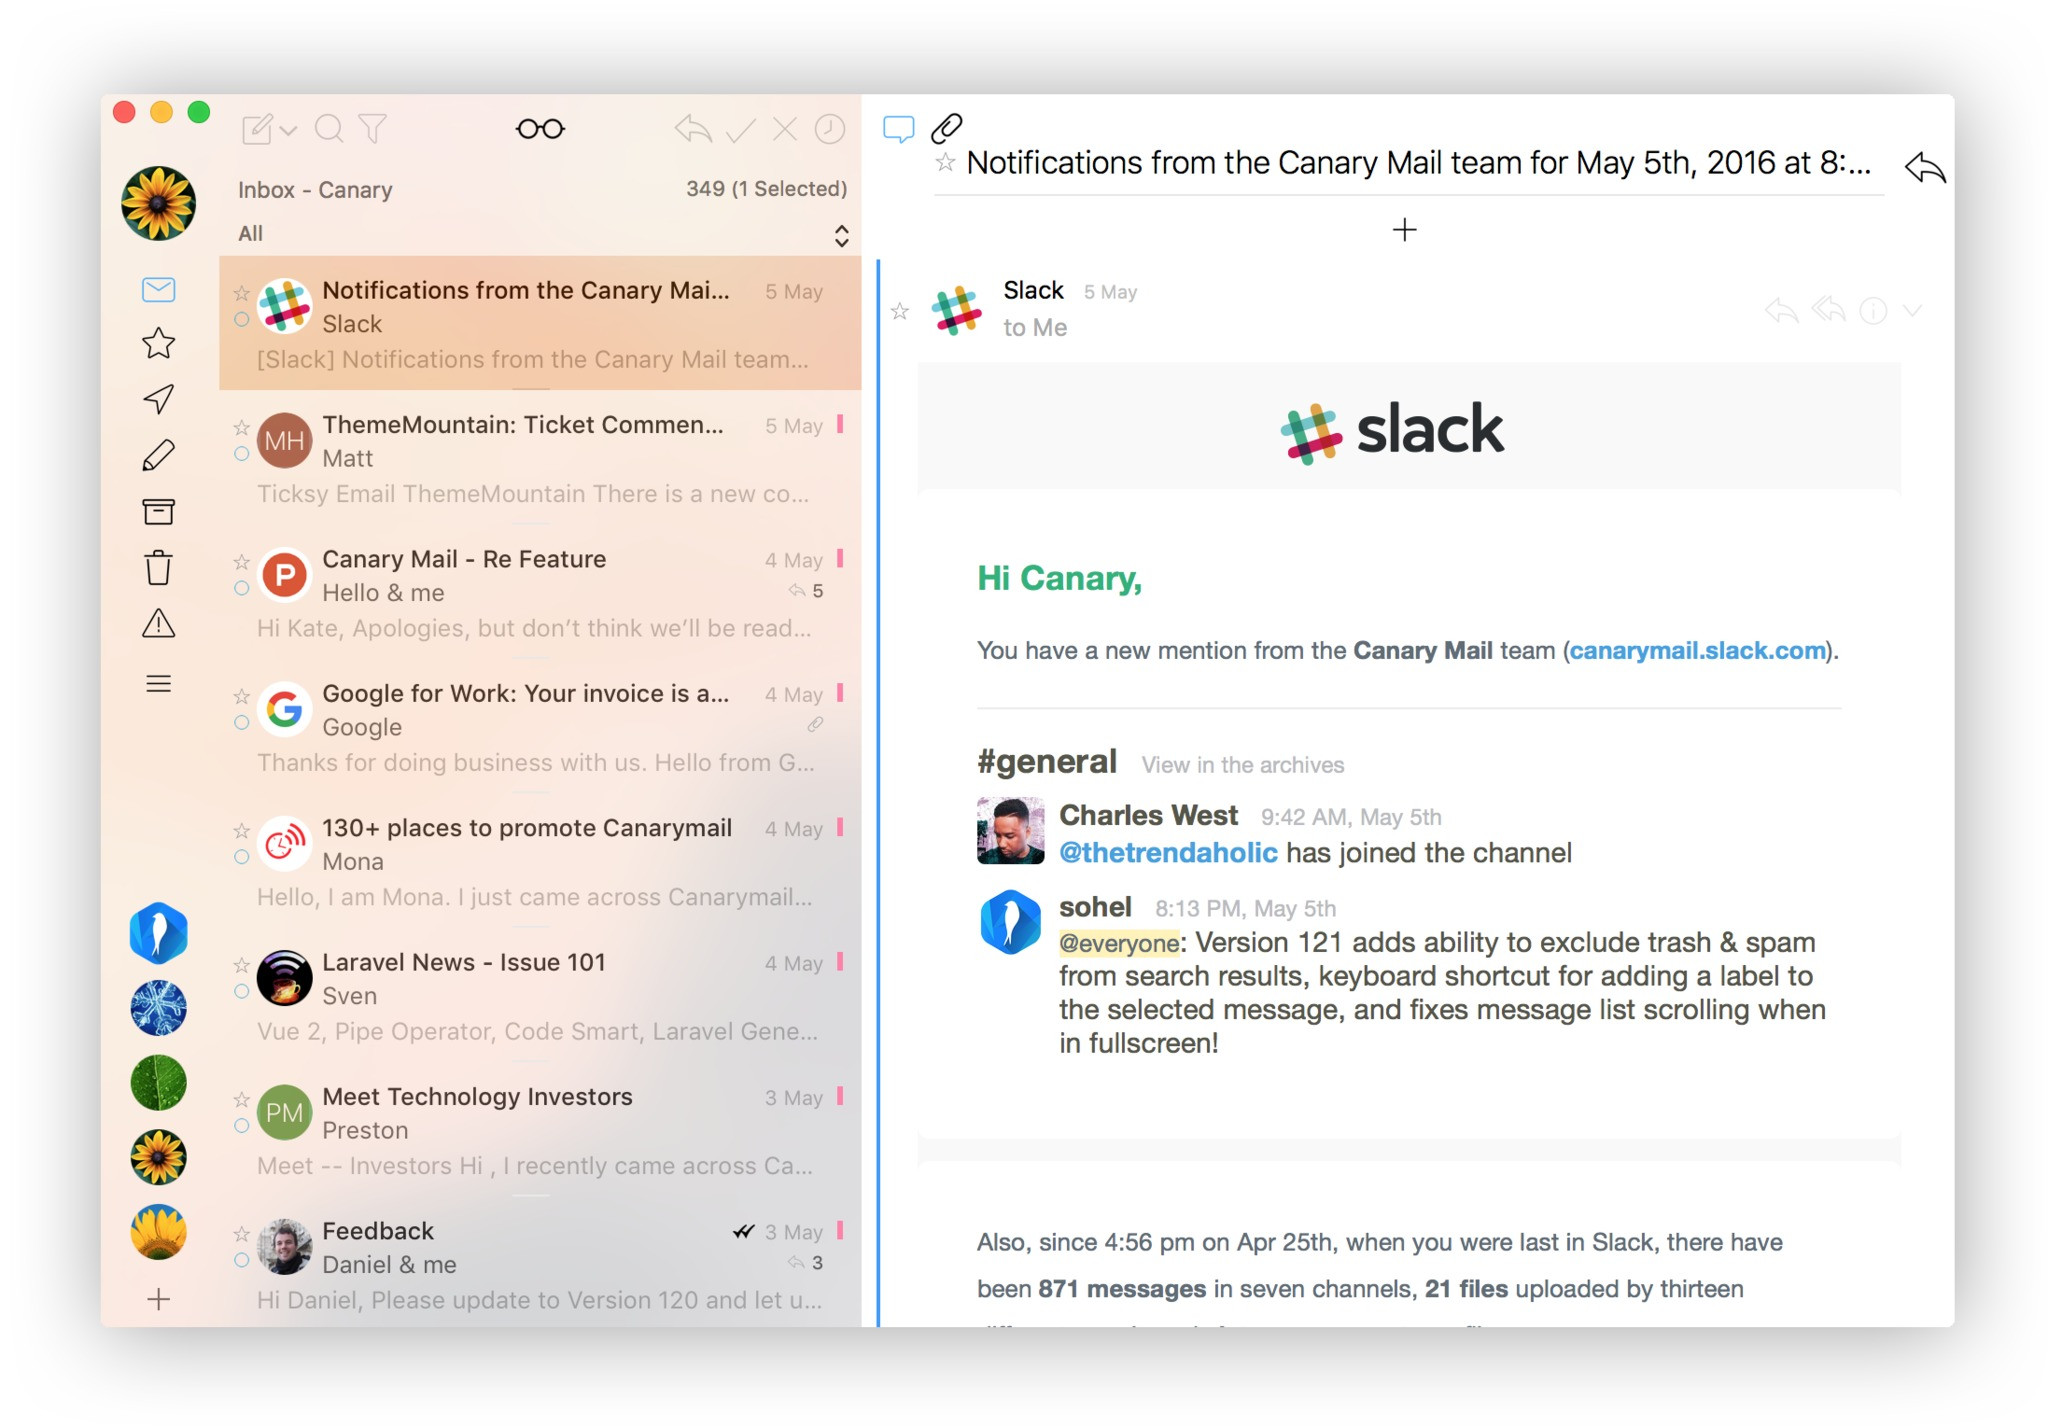
Task: Open the filter funnel icon
Action: pos(373,129)
